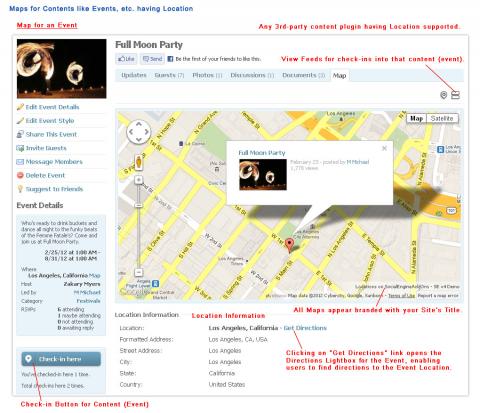
Task: Switch to the Photos tab
Action: point(207,75)
